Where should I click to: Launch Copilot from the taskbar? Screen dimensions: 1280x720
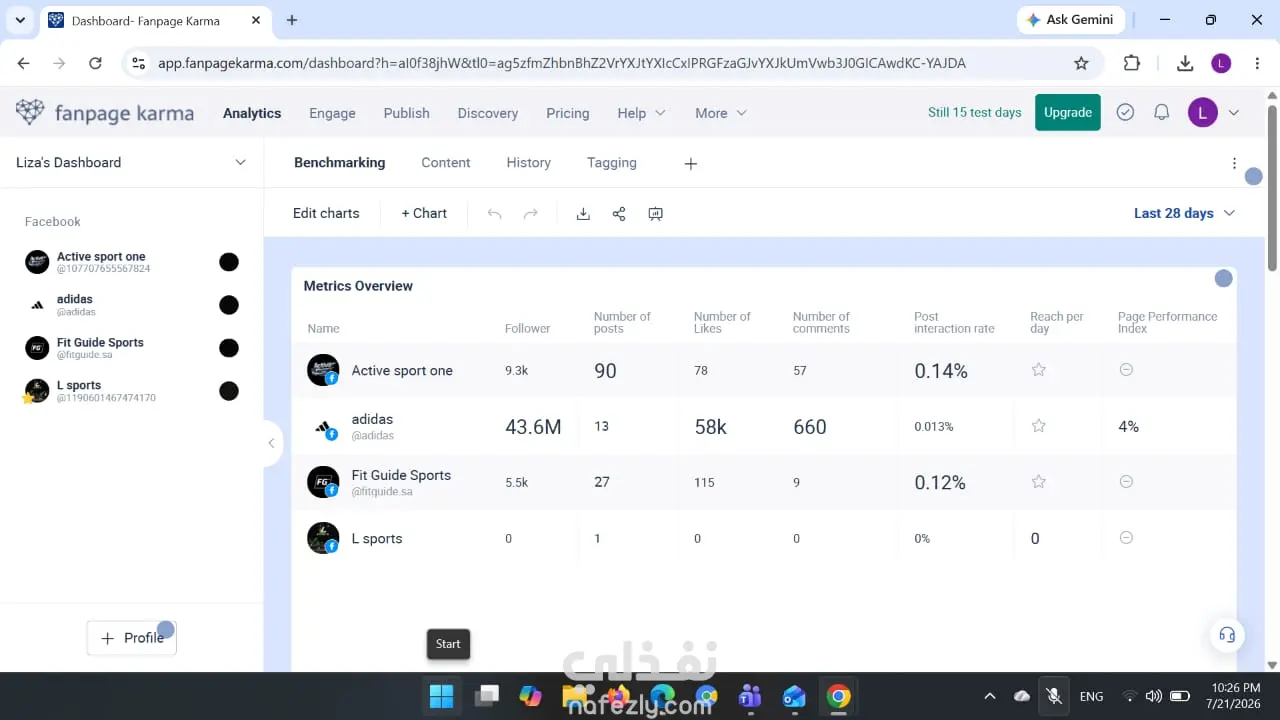[x=531, y=696]
